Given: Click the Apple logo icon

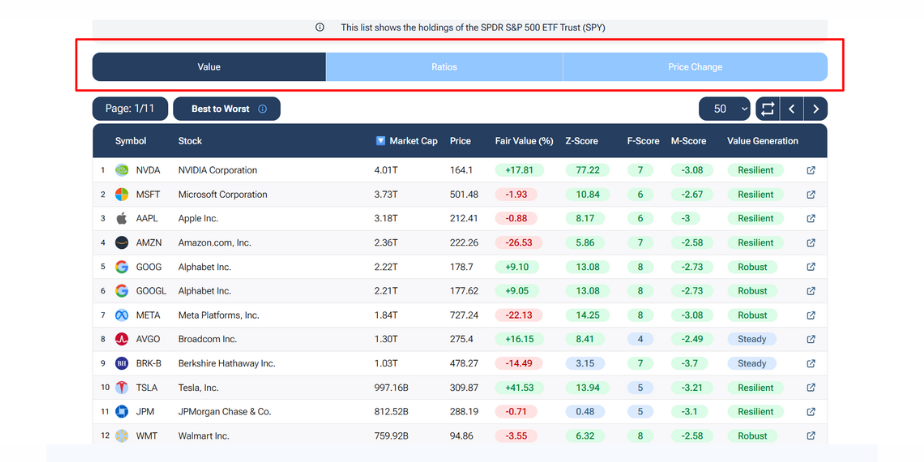Looking at the screenshot, I should coord(121,219).
